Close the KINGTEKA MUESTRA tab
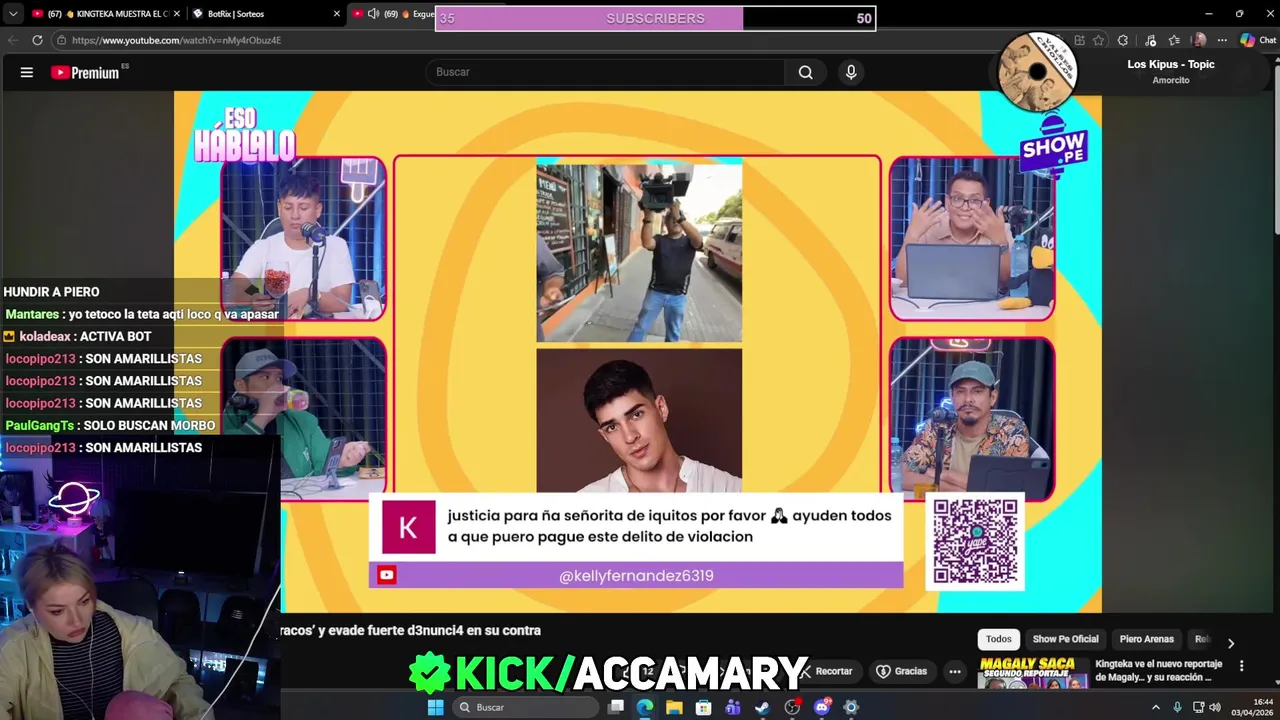This screenshot has height=720, width=1280. [x=176, y=14]
